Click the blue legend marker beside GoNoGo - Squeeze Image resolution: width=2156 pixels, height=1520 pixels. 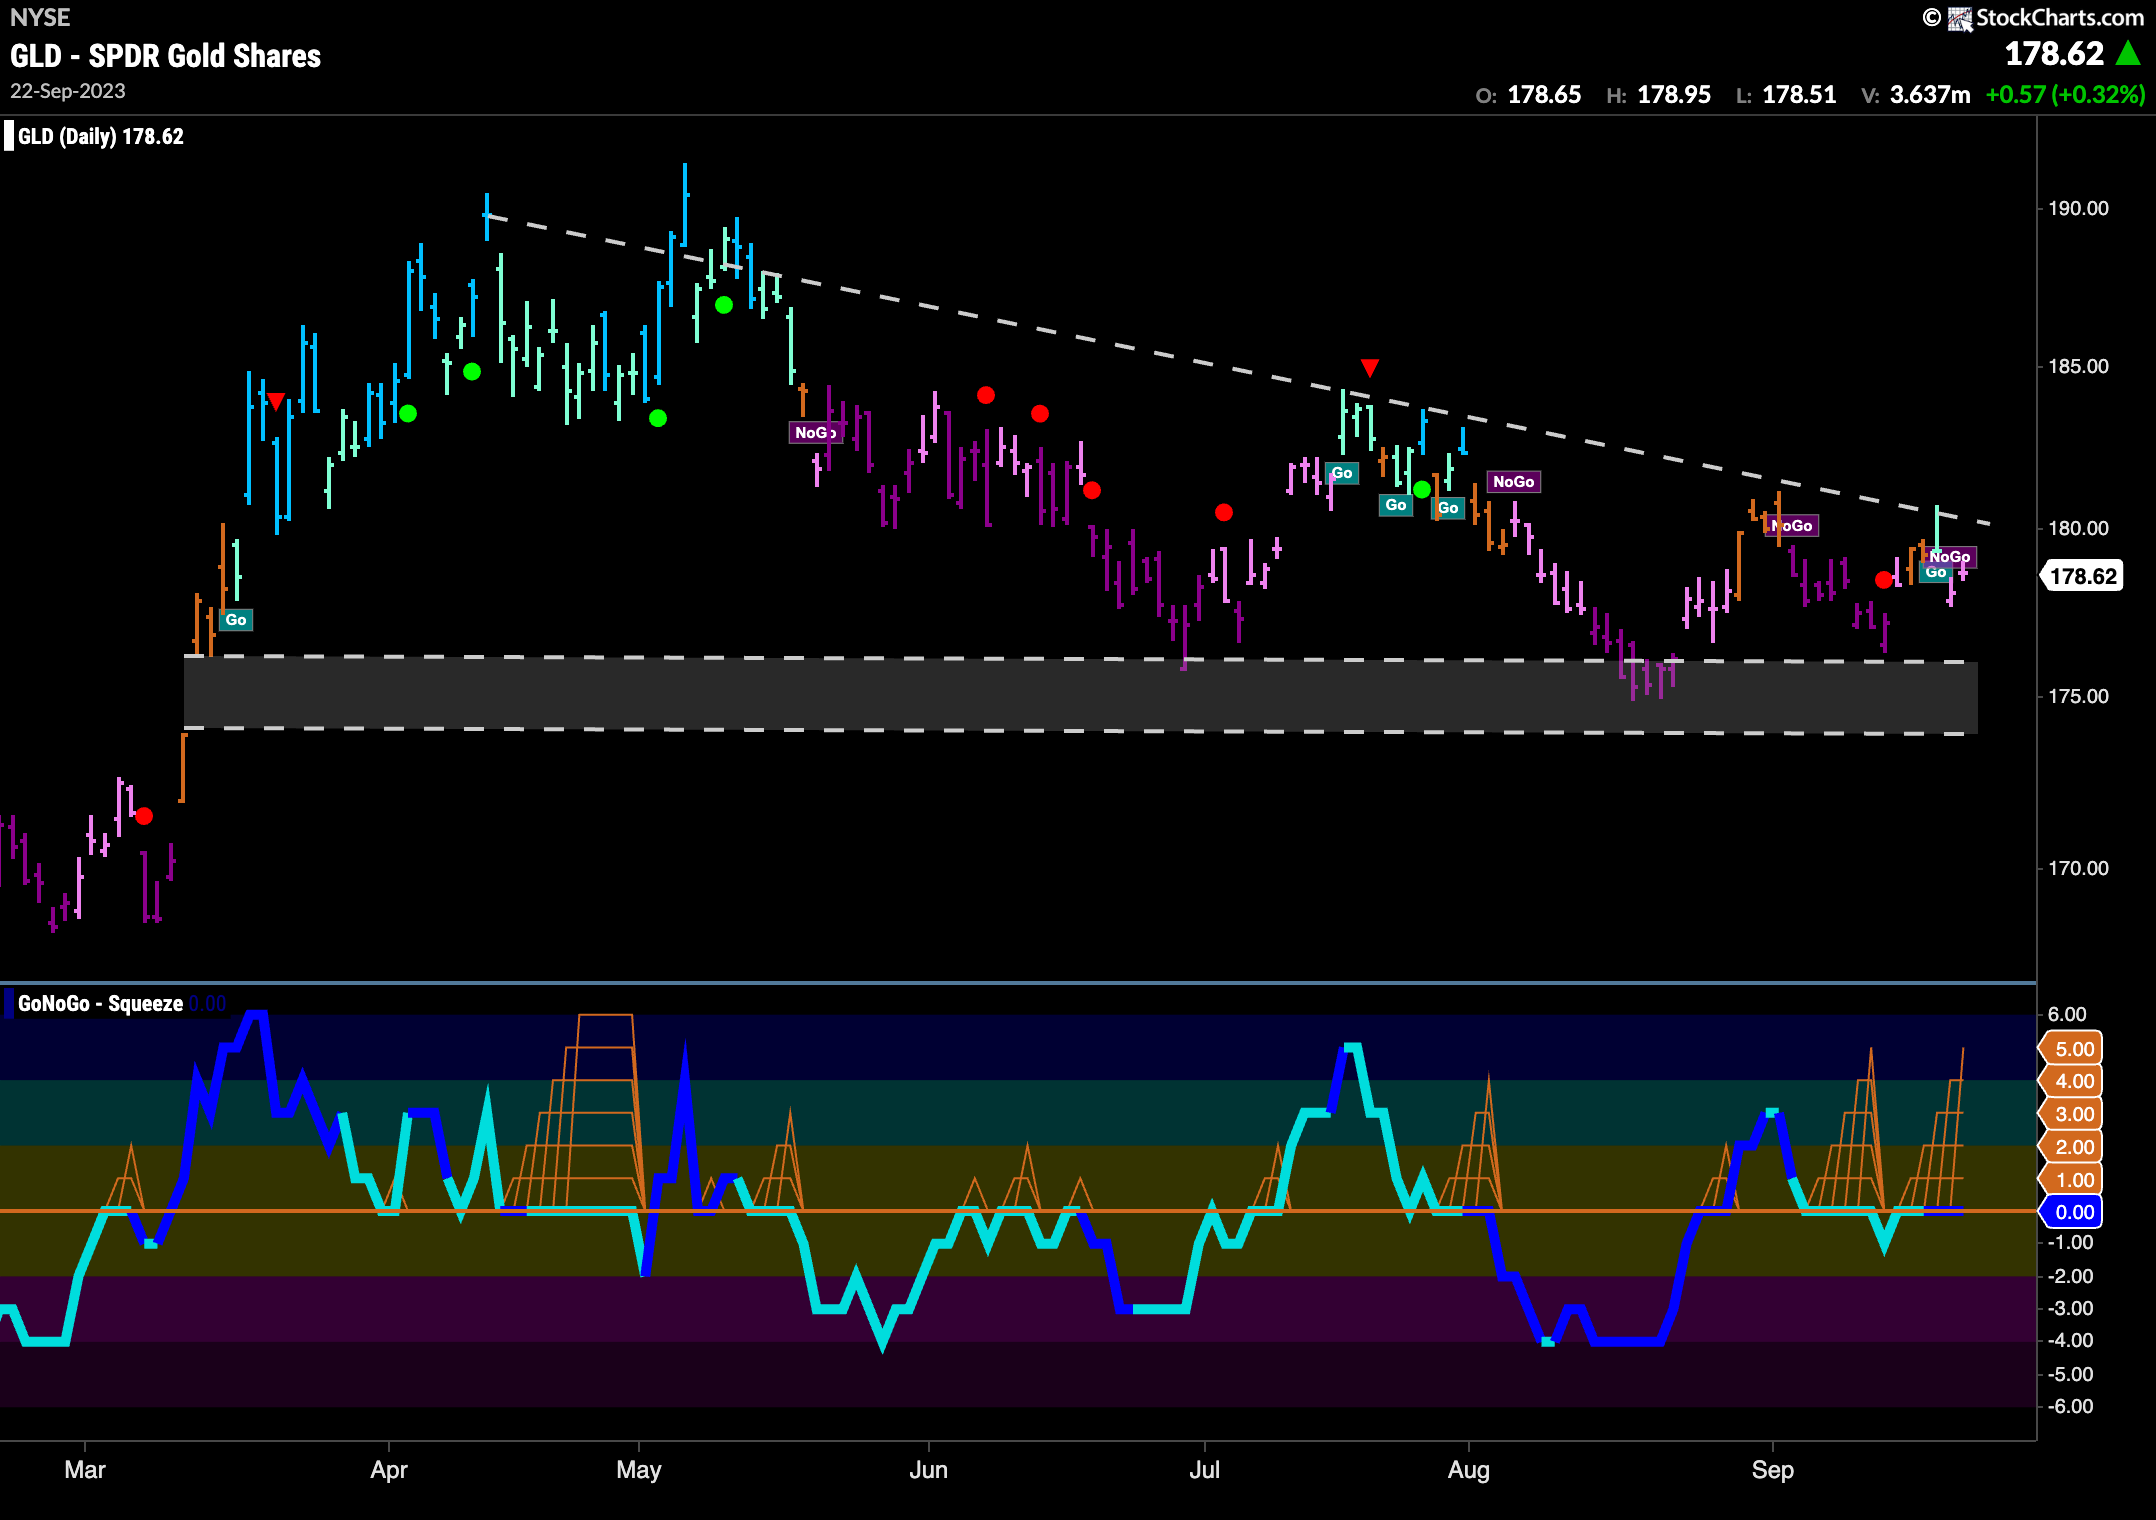9,1003
